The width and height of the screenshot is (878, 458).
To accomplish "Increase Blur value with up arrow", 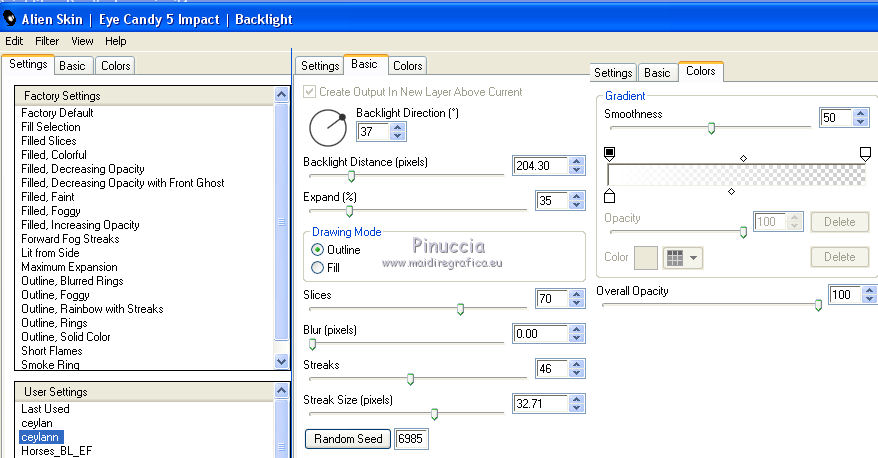I will tap(577, 329).
